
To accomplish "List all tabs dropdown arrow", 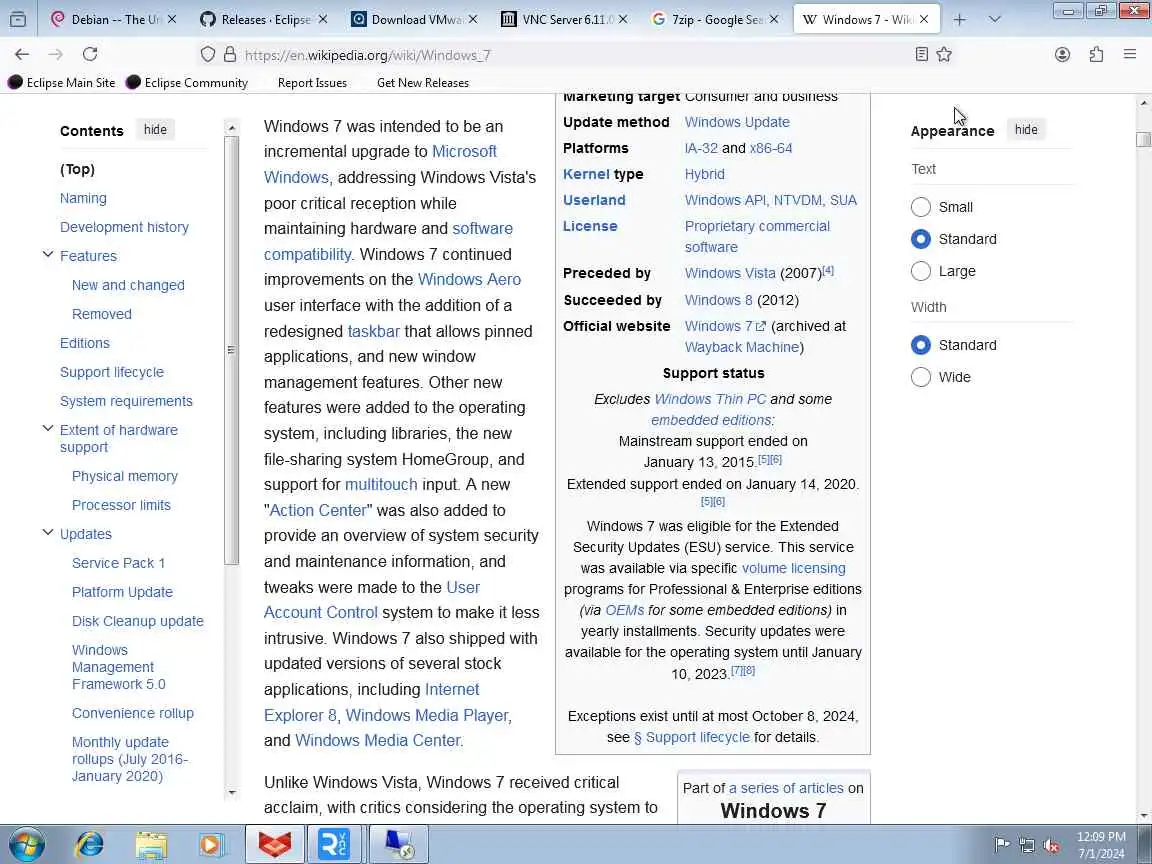I will (x=995, y=20).
